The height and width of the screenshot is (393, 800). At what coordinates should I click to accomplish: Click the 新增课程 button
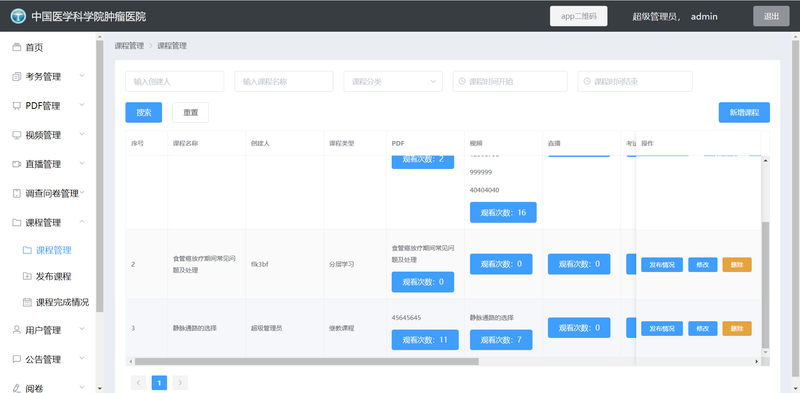tap(744, 113)
